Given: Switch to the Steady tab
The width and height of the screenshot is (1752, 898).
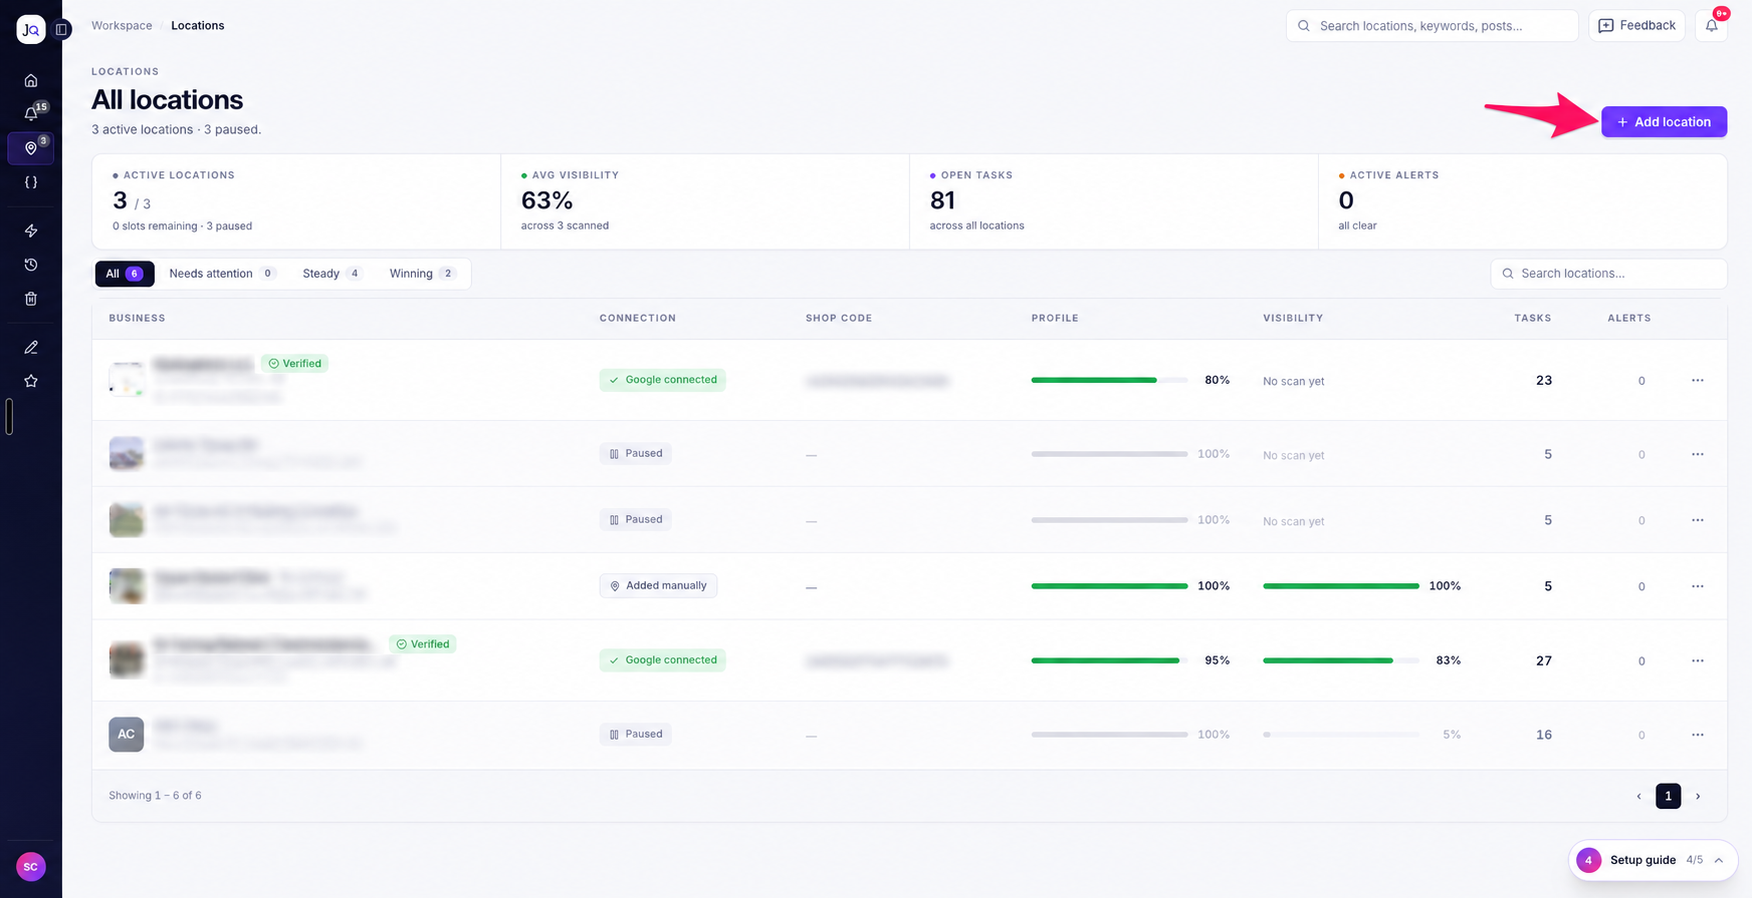Looking at the screenshot, I should point(332,274).
